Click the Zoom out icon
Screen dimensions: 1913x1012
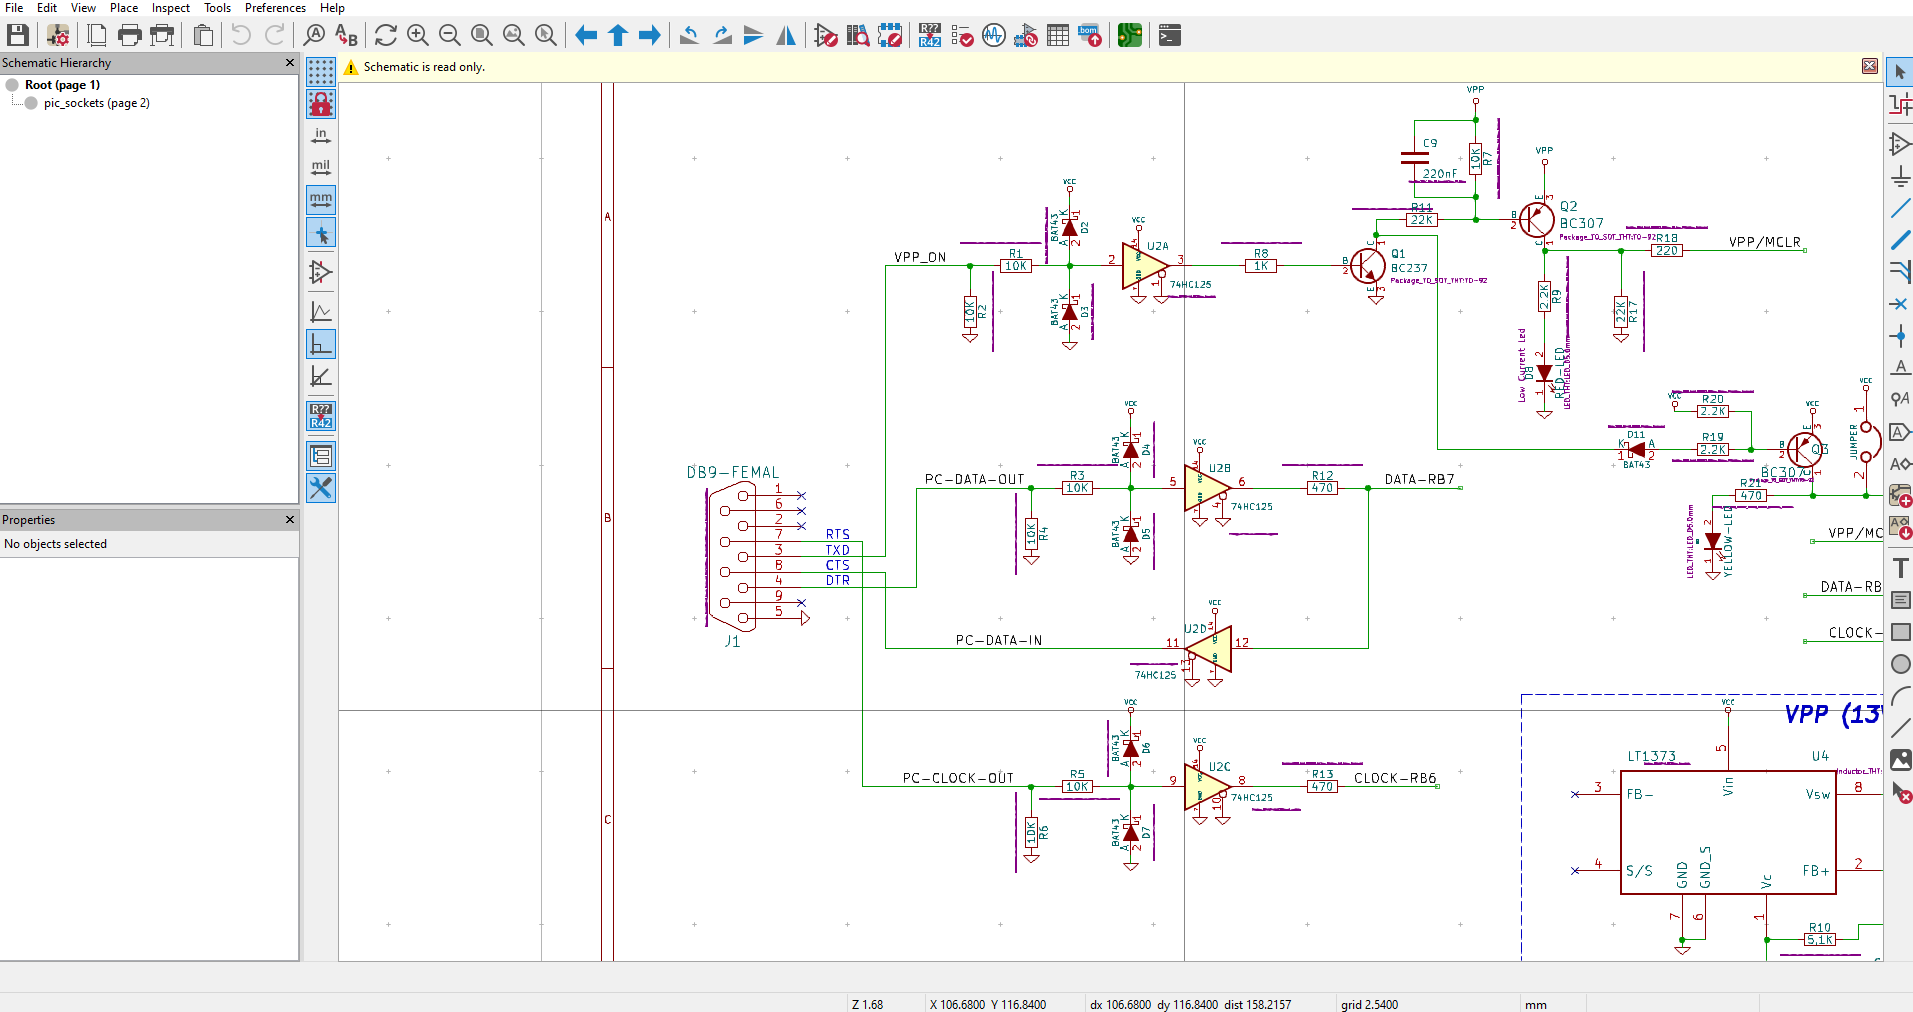pyautogui.click(x=450, y=36)
